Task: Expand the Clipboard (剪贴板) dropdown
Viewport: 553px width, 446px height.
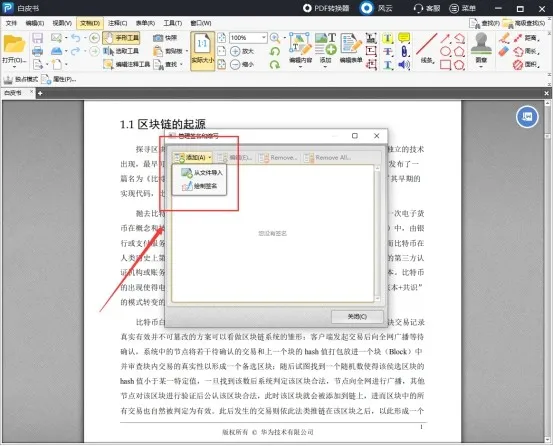Action: (187, 51)
